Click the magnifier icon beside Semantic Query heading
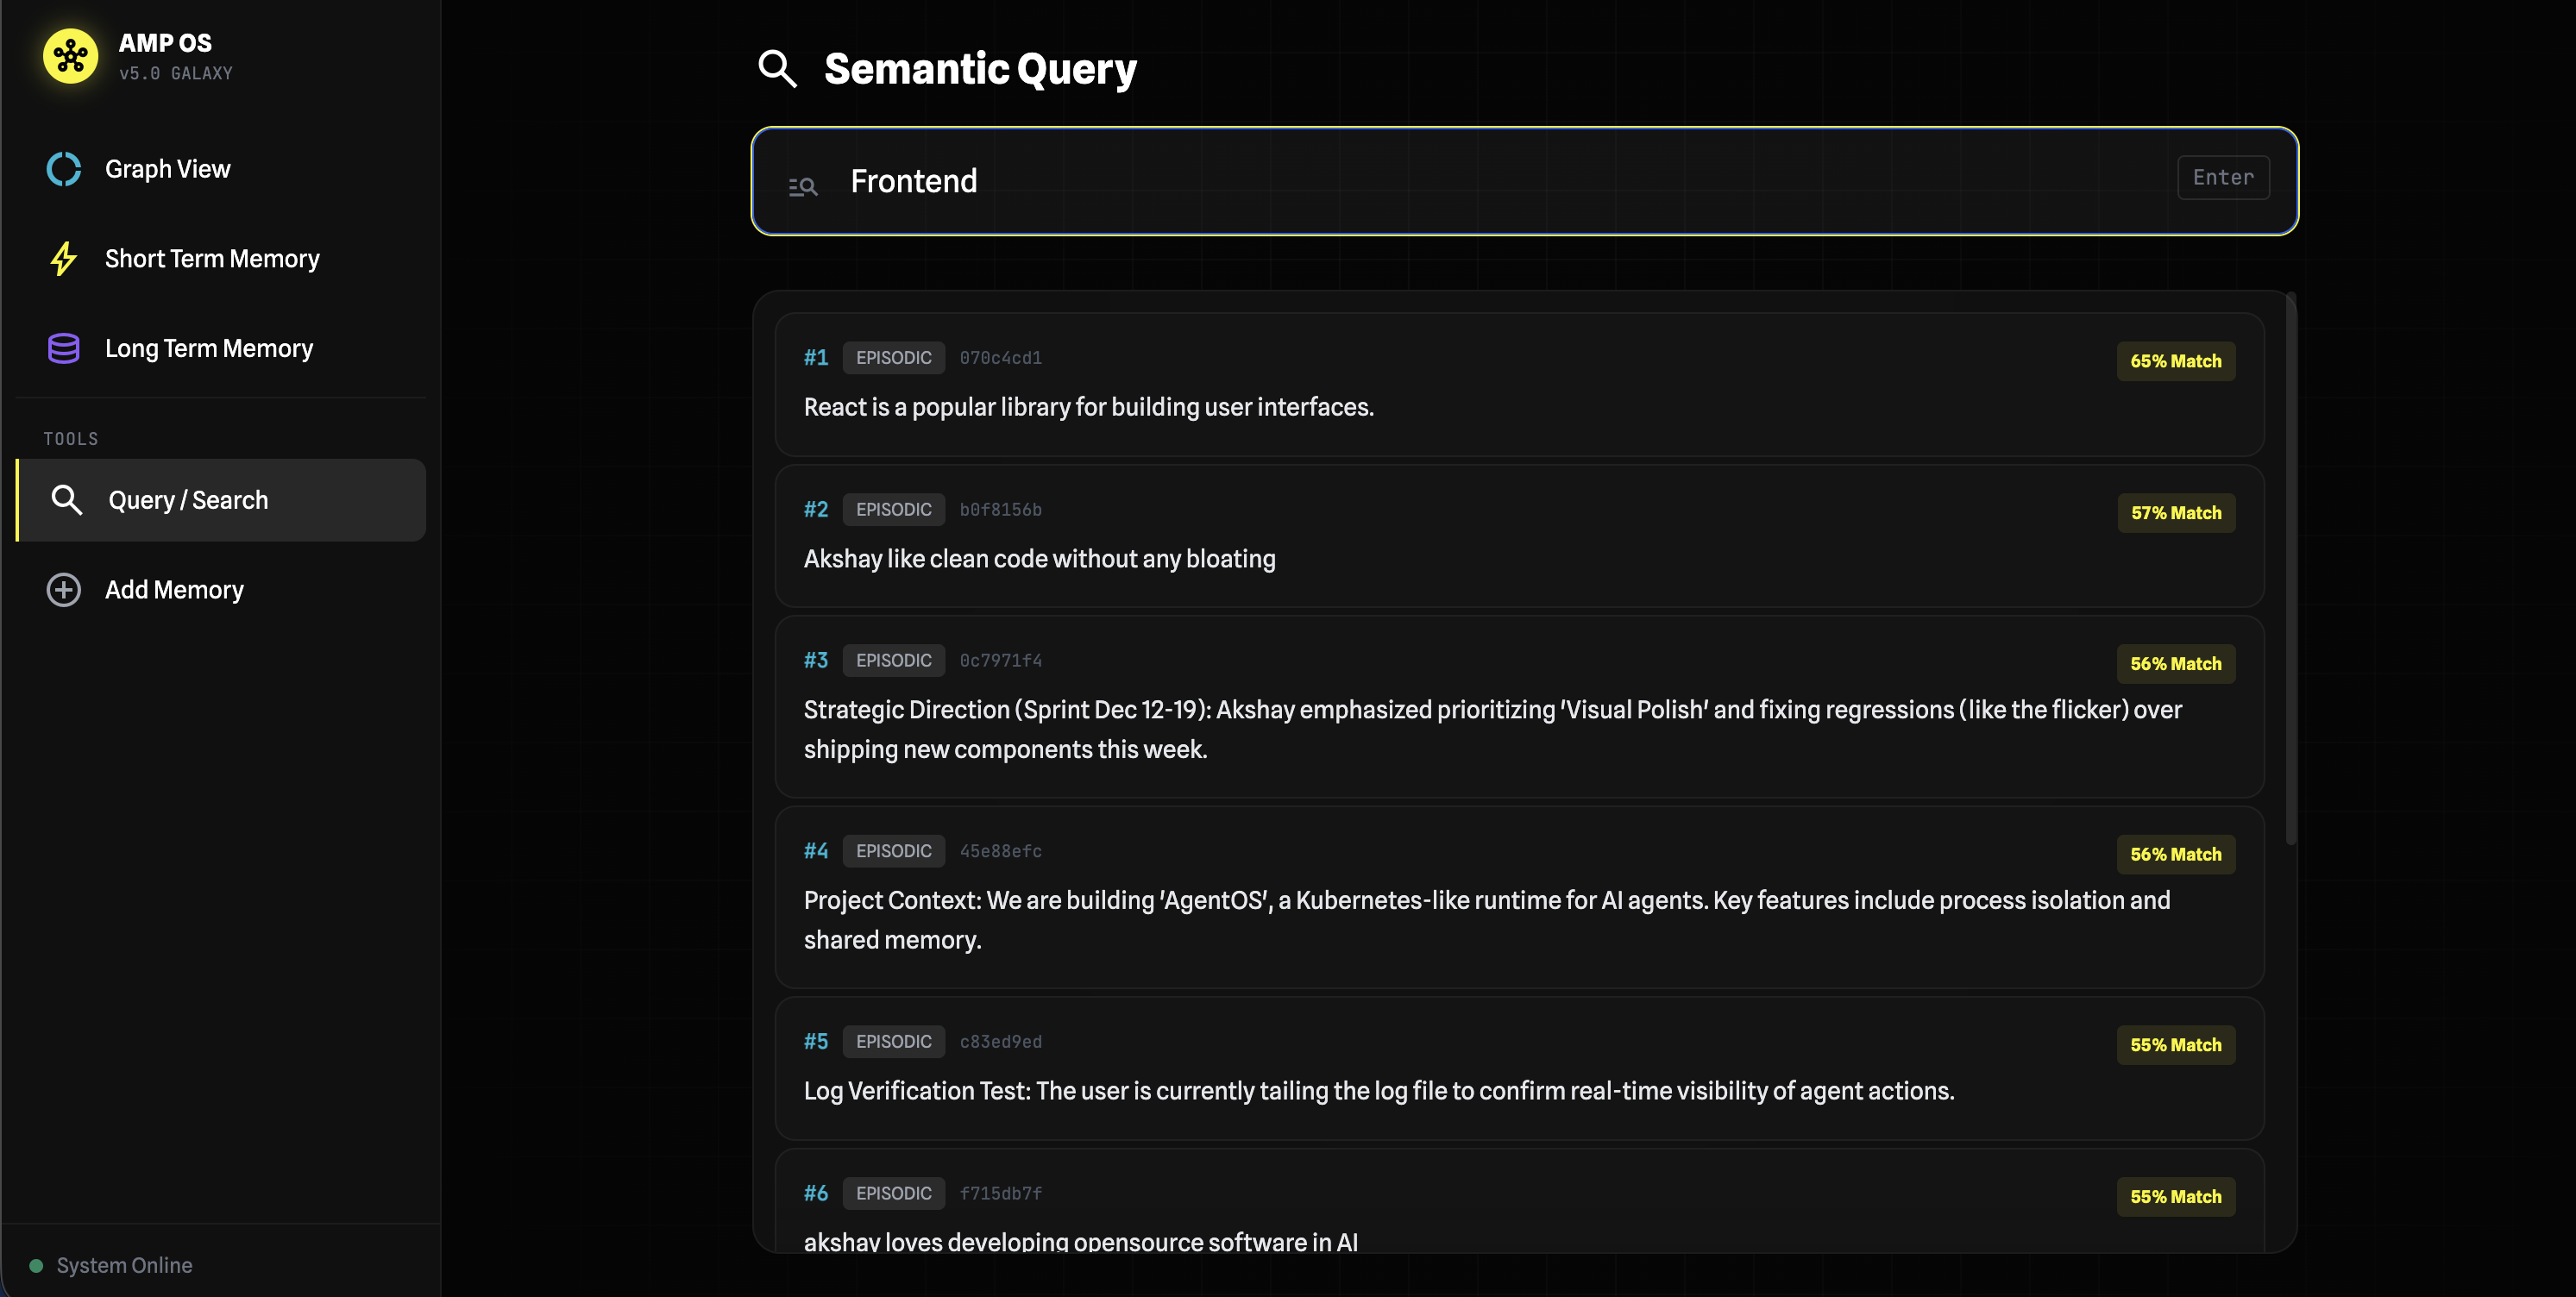2576x1297 pixels. pos(777,69)
